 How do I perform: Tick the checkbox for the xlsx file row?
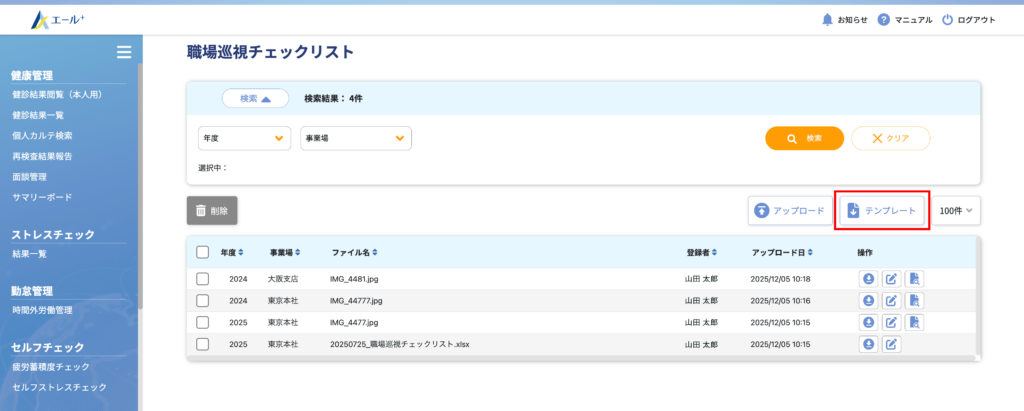tap(203, 344)
